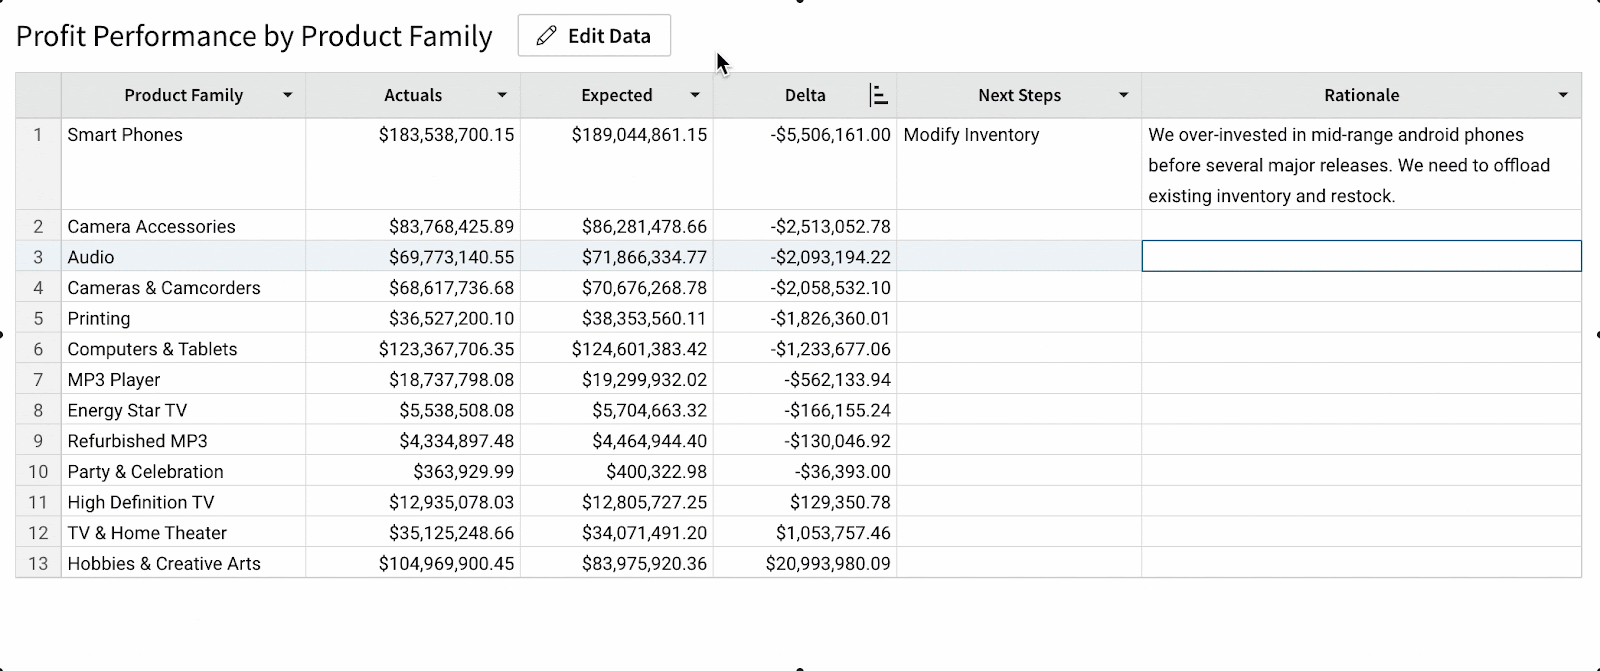The width and height of the screenshot is (1600, 671).
Task: Select row number 13 header
Action: pyautogui.click(x=38, y=564)
